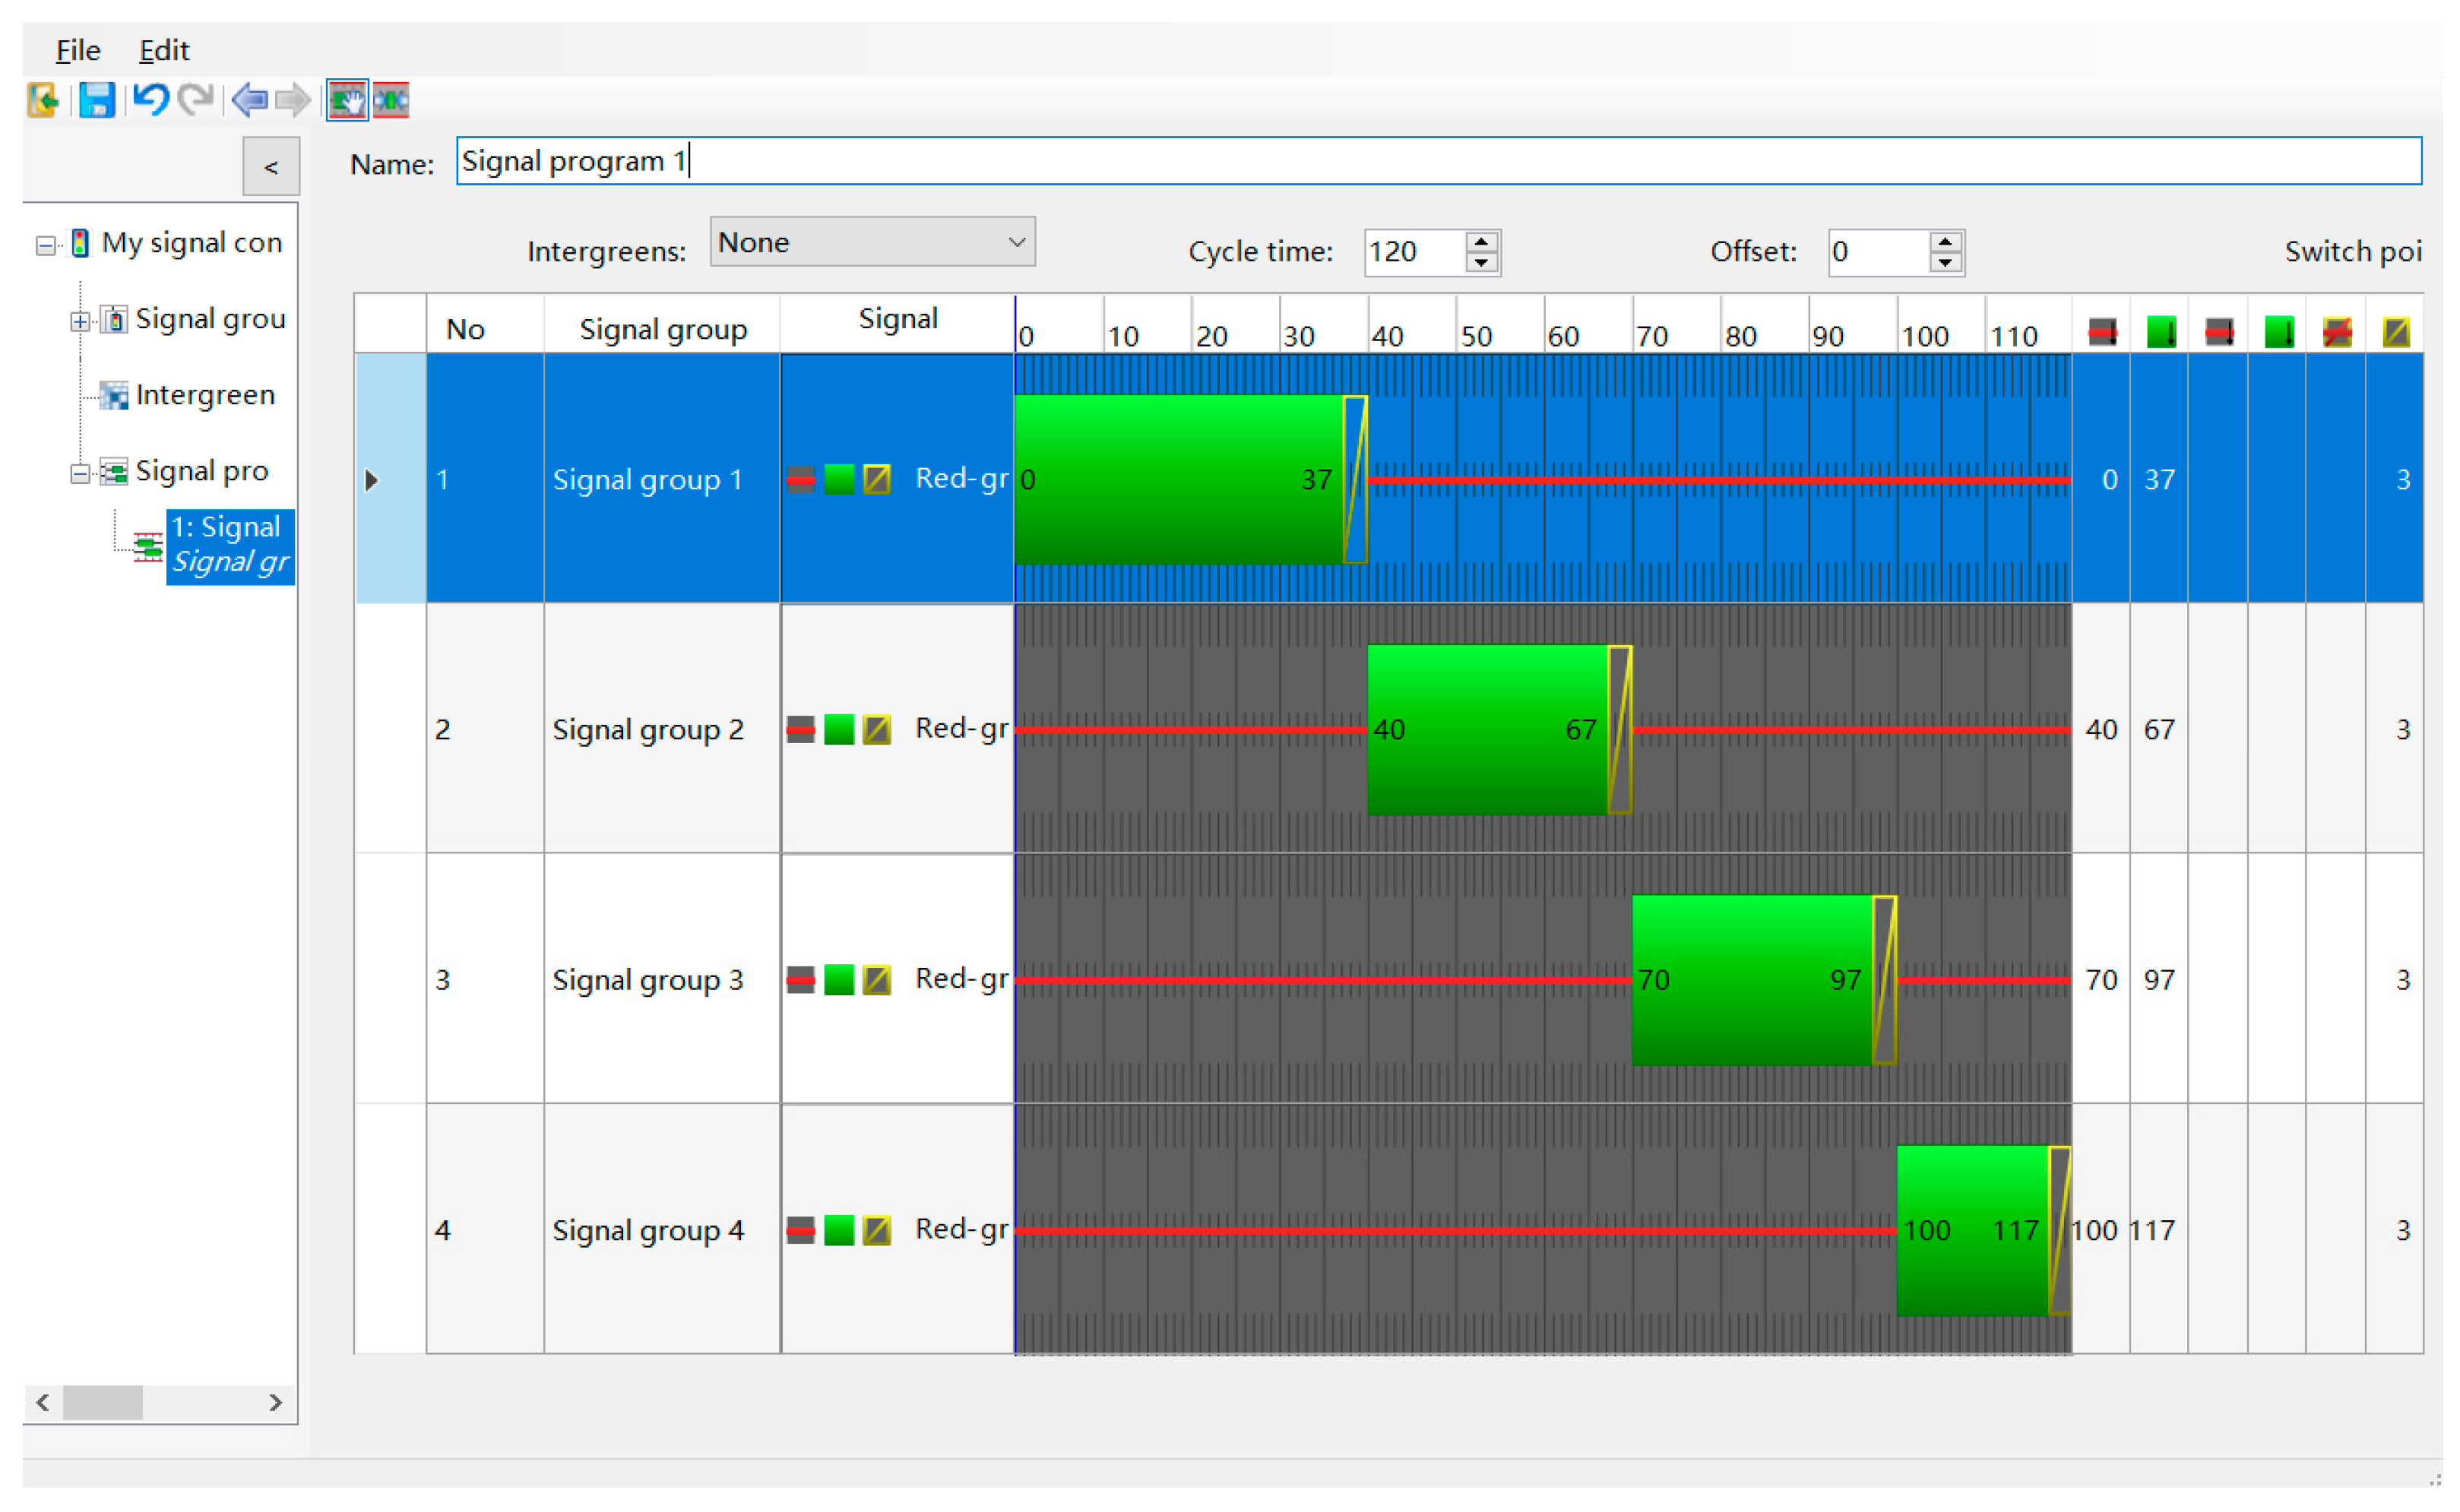Select the stretch/compress signal times mode icon
This screenshot has height=1512, width=2460.
[391, 100]
